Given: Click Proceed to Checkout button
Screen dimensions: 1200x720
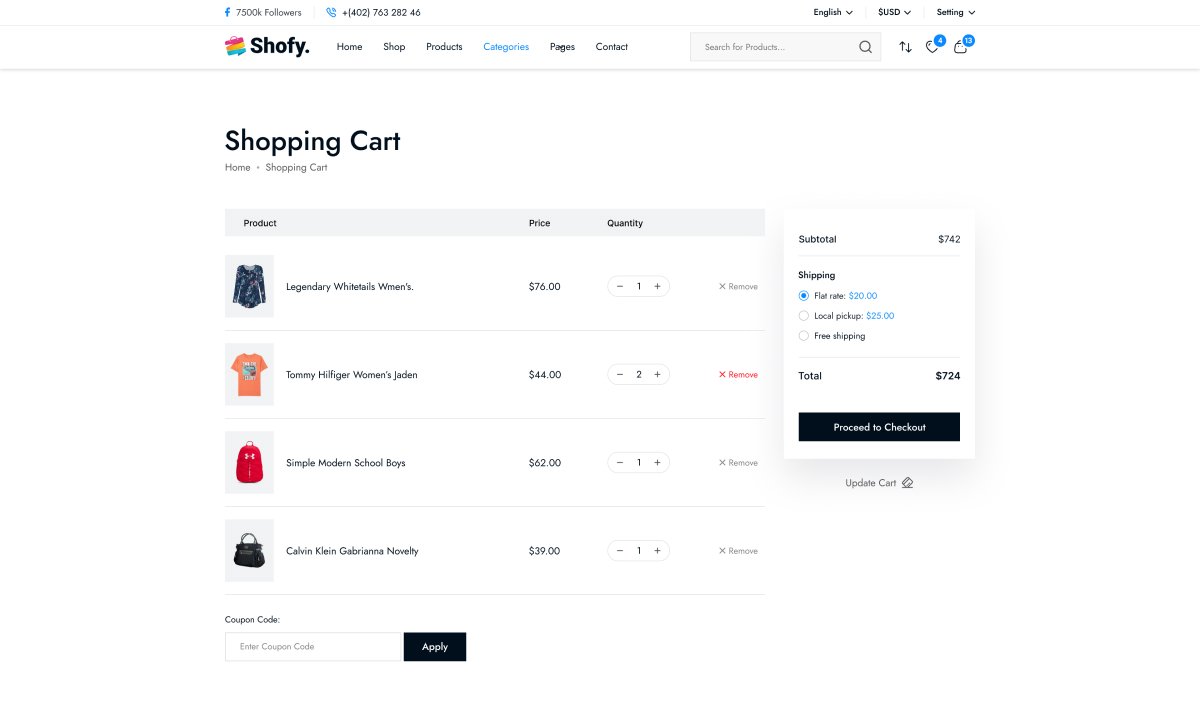Looking at the screenshot, I should tap(879, 427).
